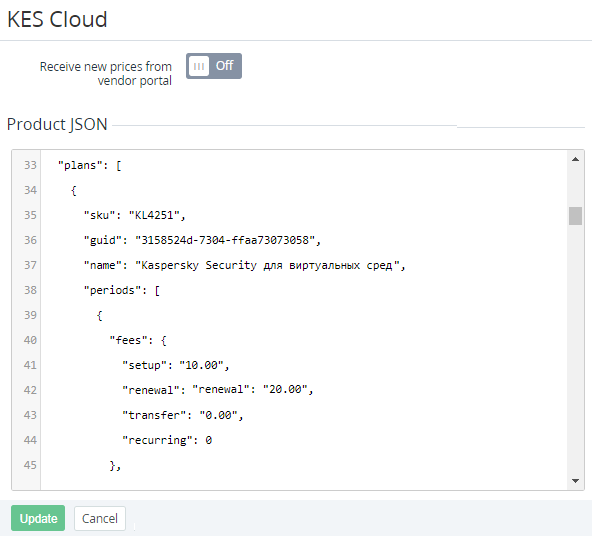Click the "plans" key on line 33
592x540 pixels.
pyautogui.click(x=80, y=165)
